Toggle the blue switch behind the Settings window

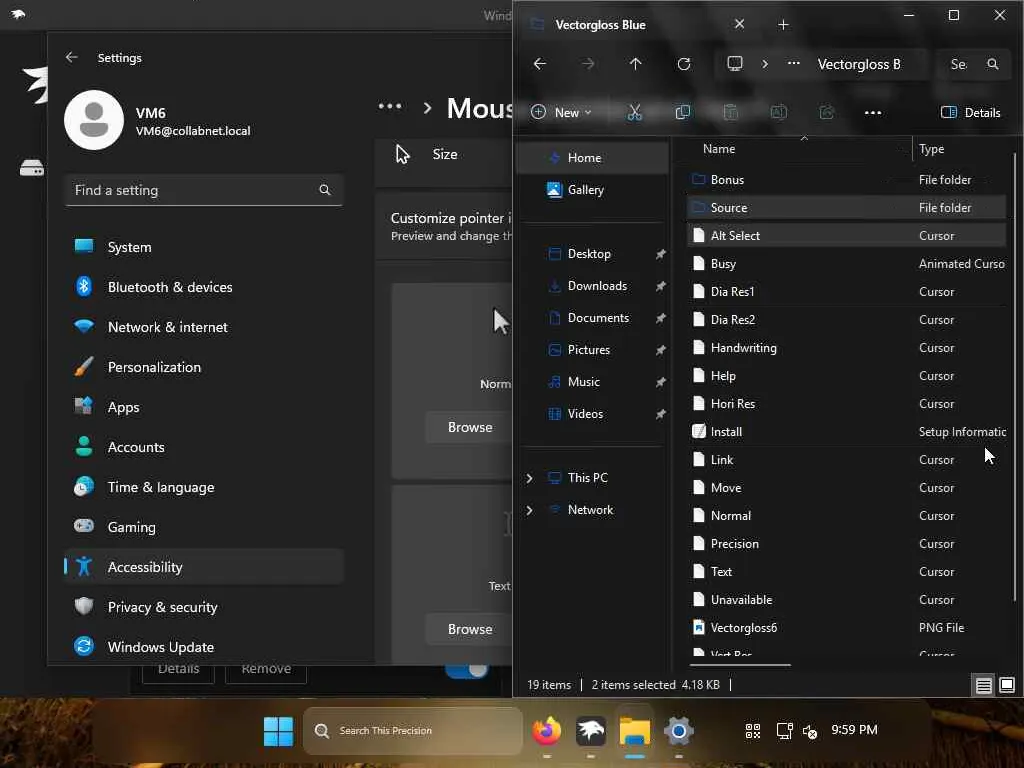tap(466, 671)
